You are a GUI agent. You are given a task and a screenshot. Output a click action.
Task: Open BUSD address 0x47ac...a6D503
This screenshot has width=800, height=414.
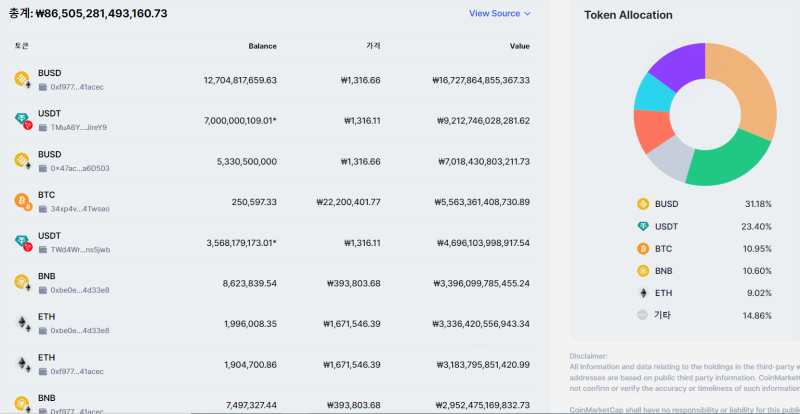click(x=80, y=168)
